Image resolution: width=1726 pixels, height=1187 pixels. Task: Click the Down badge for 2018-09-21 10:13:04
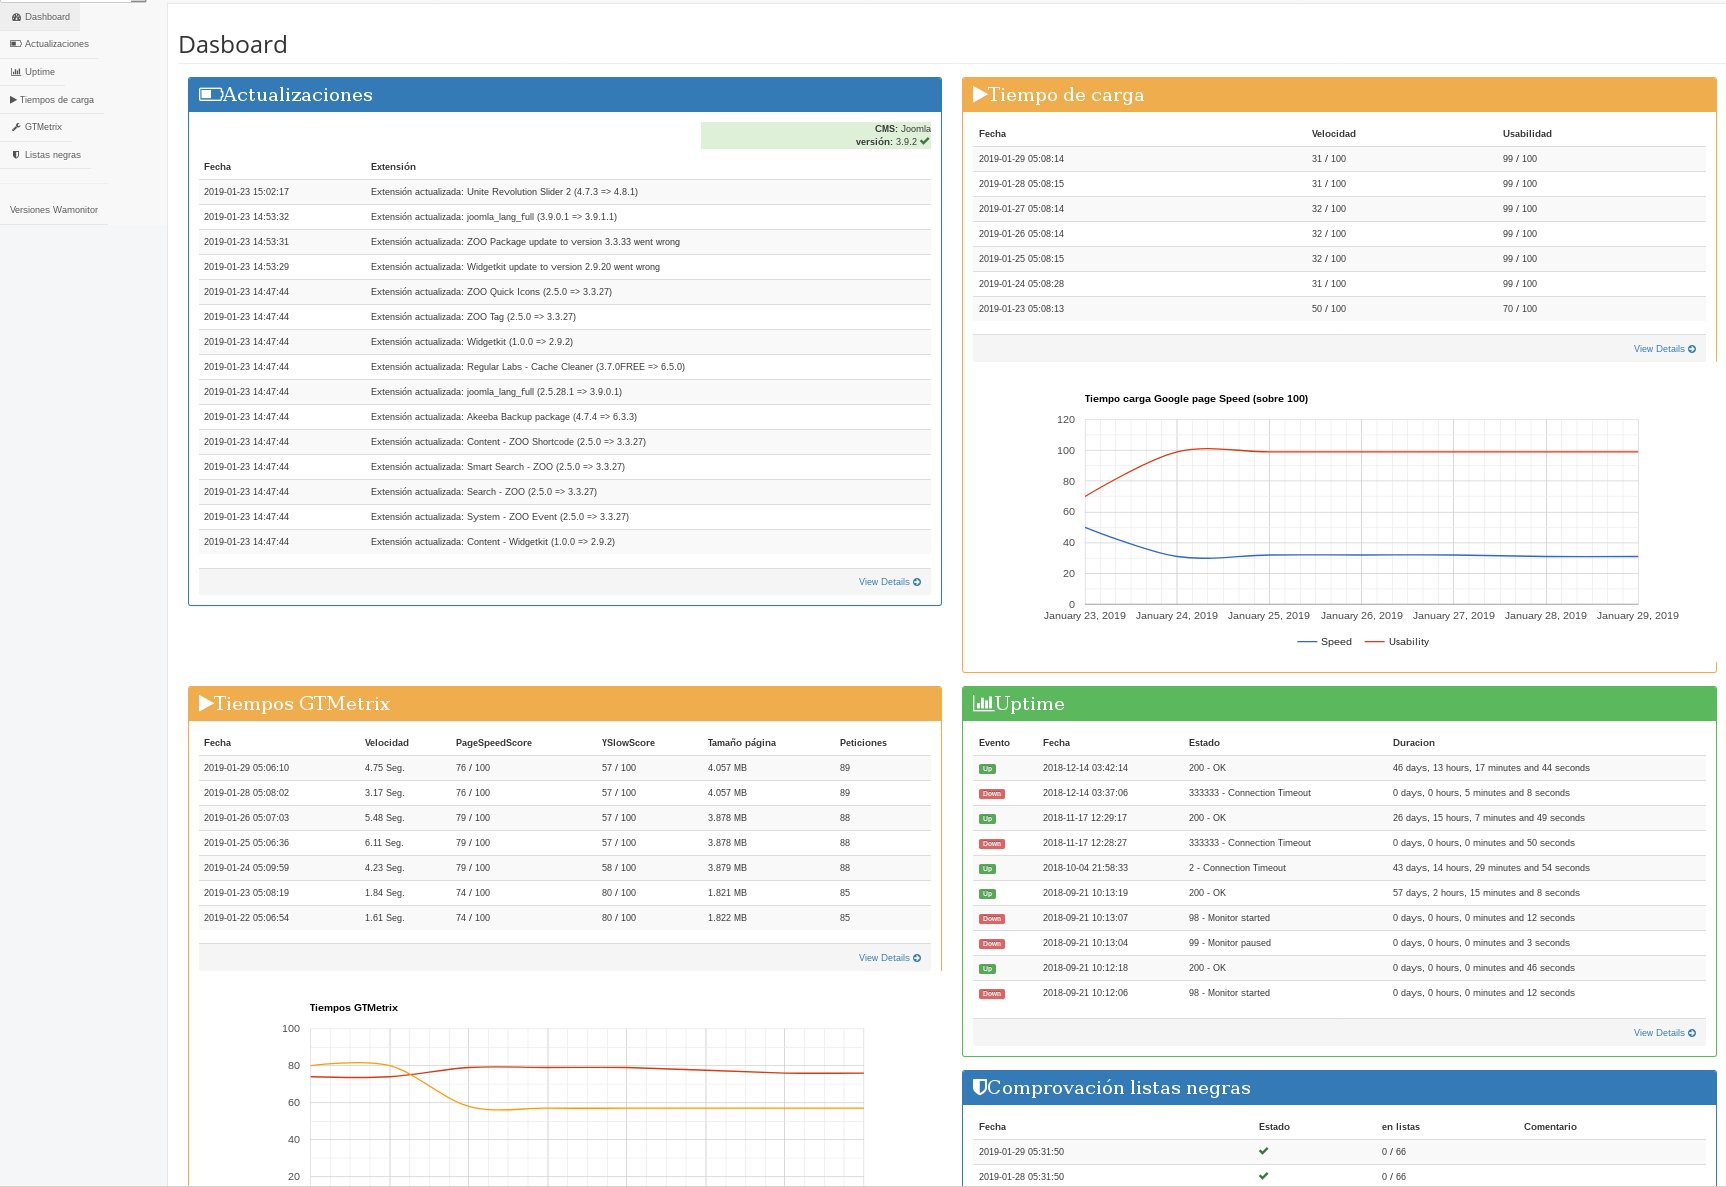[991, 944]
